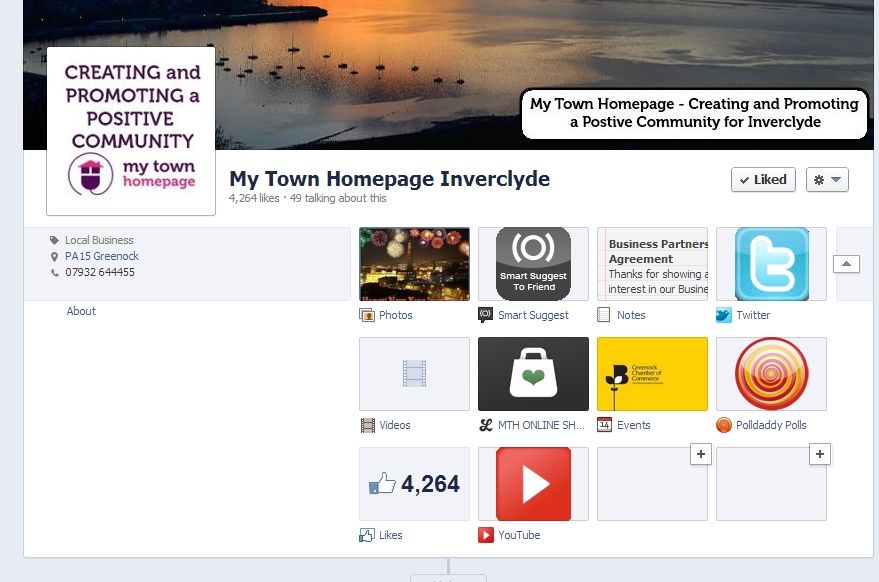Open the large Twitter bird app tile
This screenshot has width=879, height=582.
pyautogui.click(x=771, y=264)
